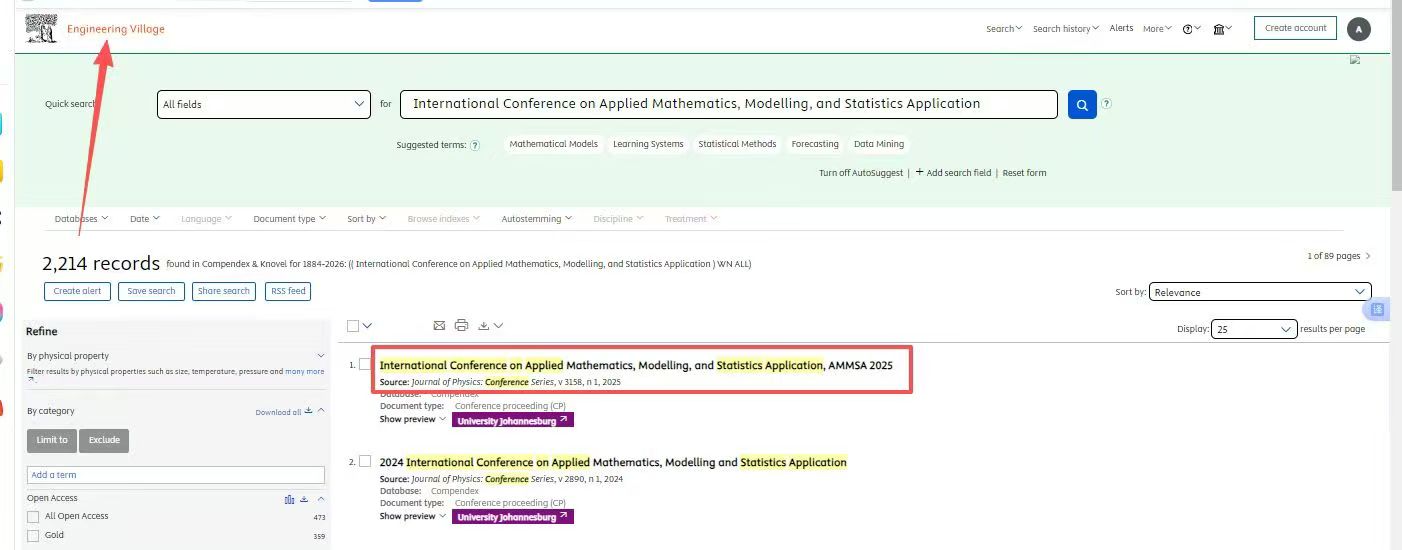Check the box for result 1

pos(365,364)
